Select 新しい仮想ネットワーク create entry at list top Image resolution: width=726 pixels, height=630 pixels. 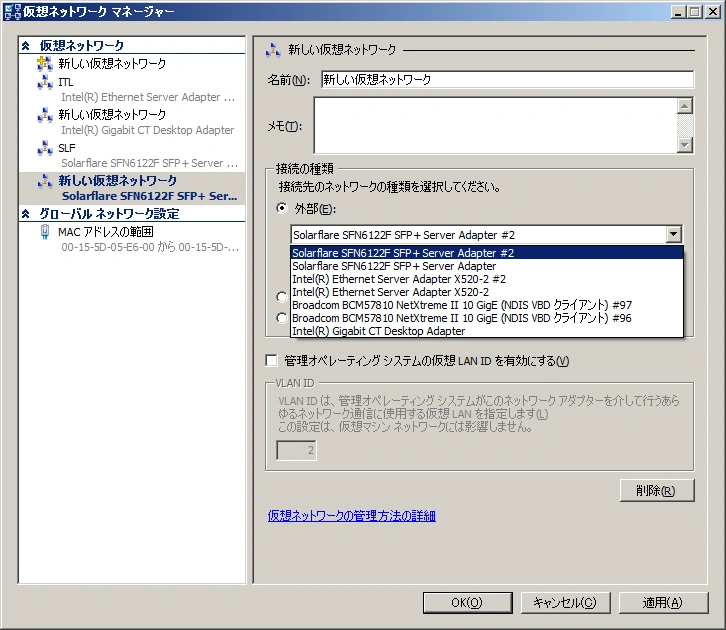tap(112, 63)
